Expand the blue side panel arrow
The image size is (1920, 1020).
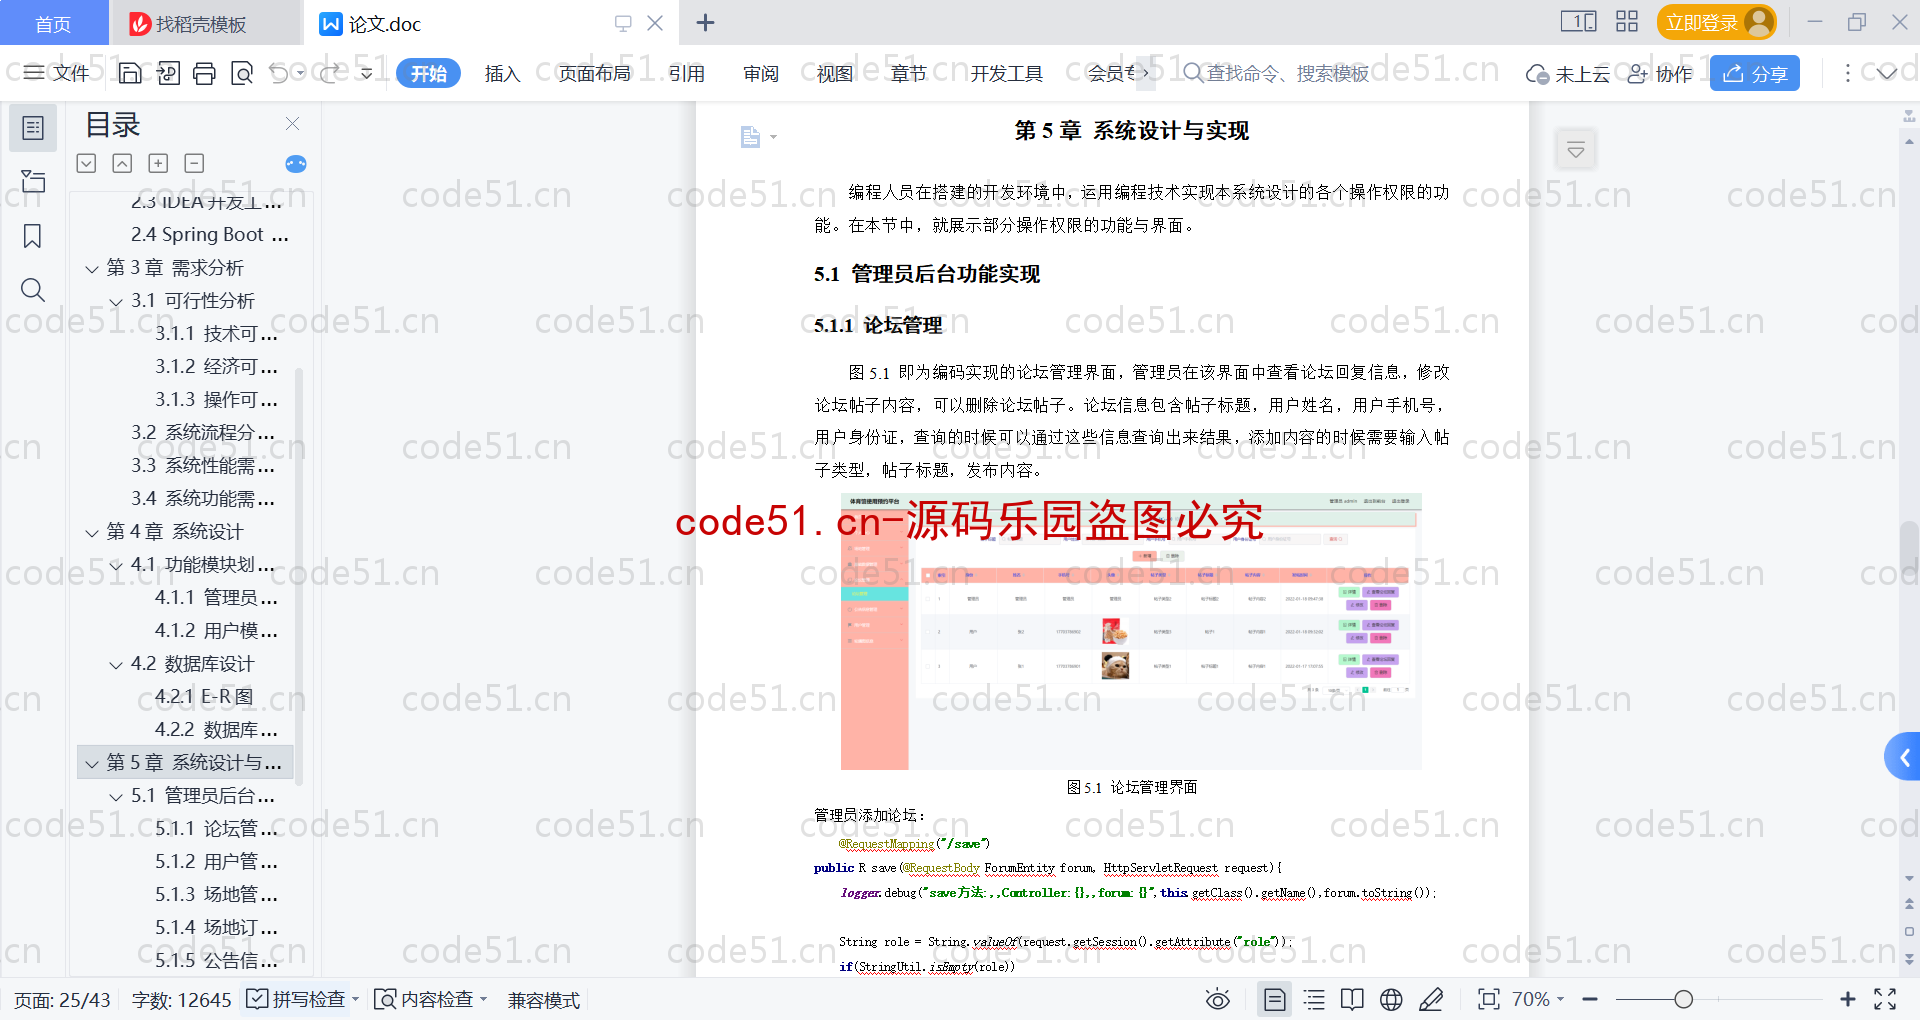pyautogui.click(x=1903, y=757)
